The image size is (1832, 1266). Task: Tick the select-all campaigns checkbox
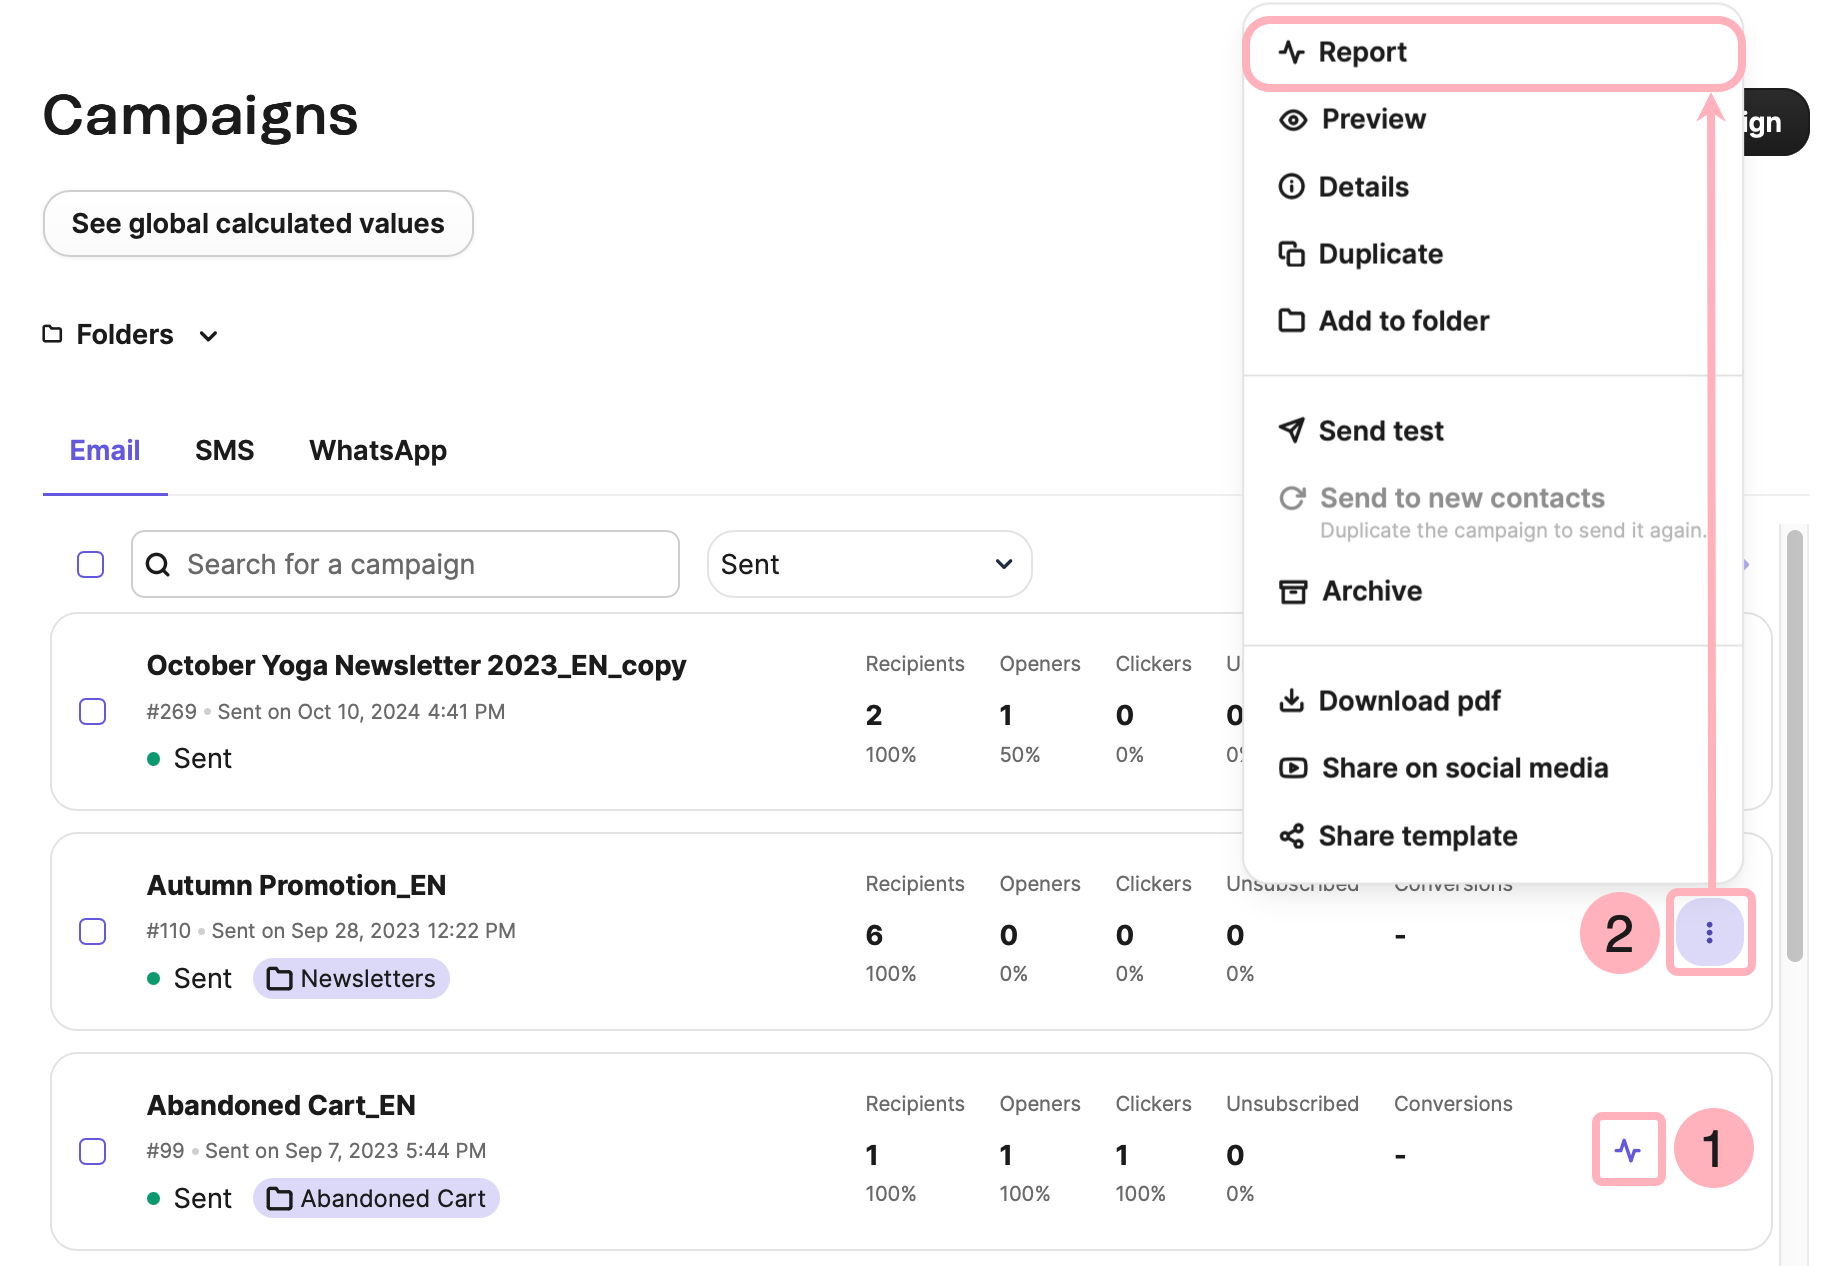pos(91,564)
